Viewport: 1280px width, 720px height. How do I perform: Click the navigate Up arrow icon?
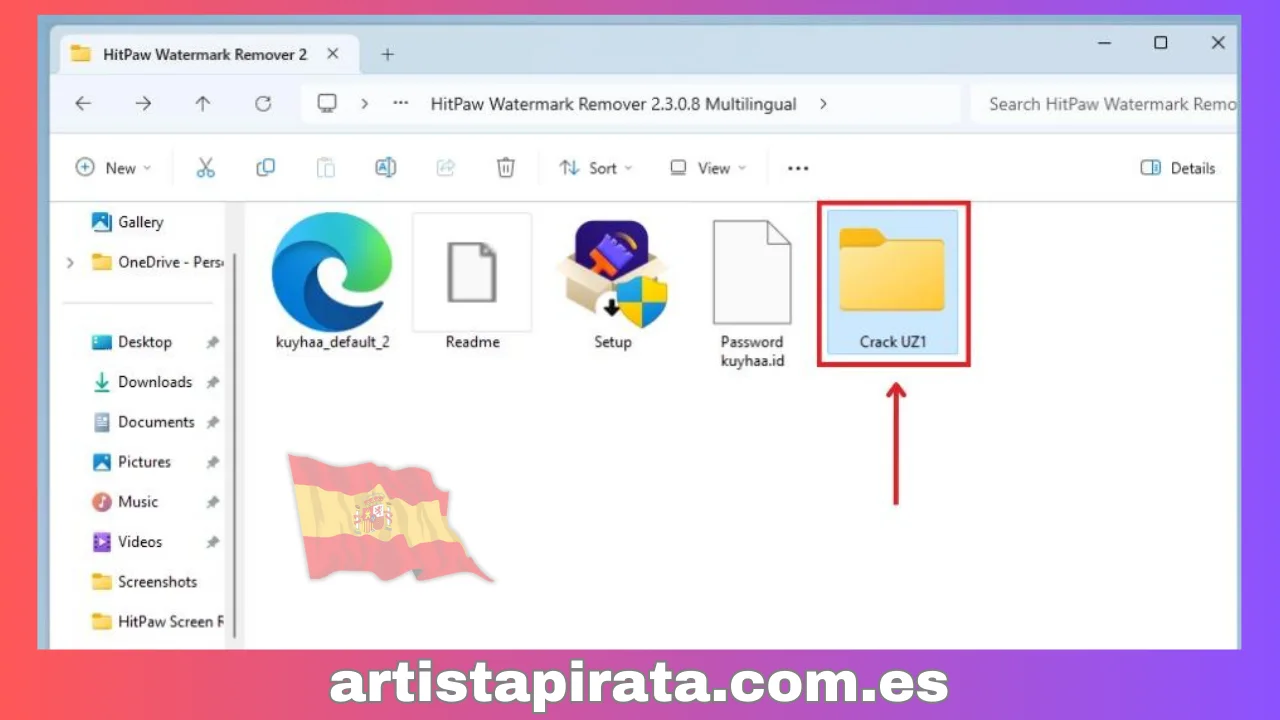click(x=203, y=103)
